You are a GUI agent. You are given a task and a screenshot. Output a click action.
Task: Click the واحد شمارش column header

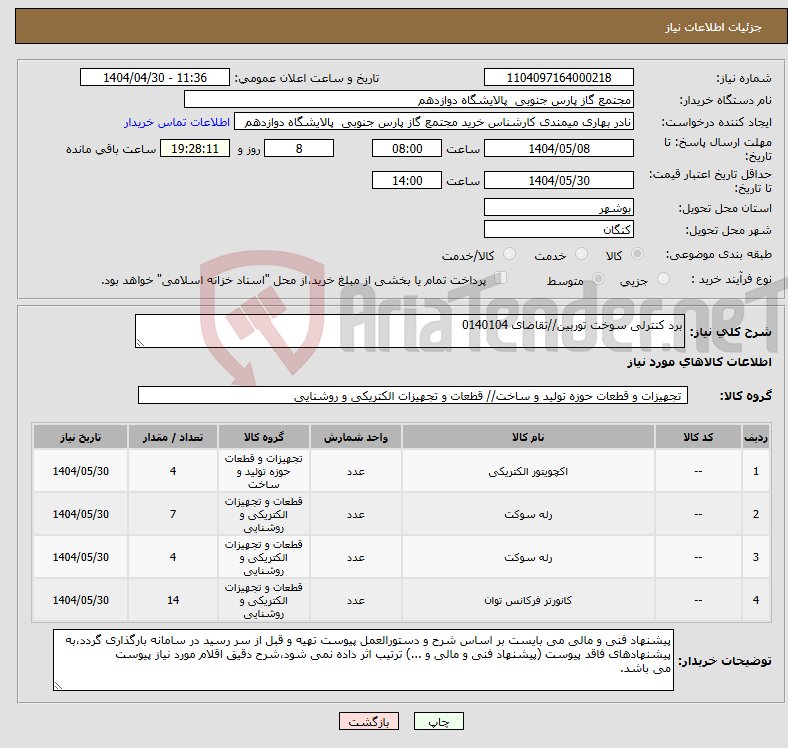pyautogui.click(x=356, y=437)
